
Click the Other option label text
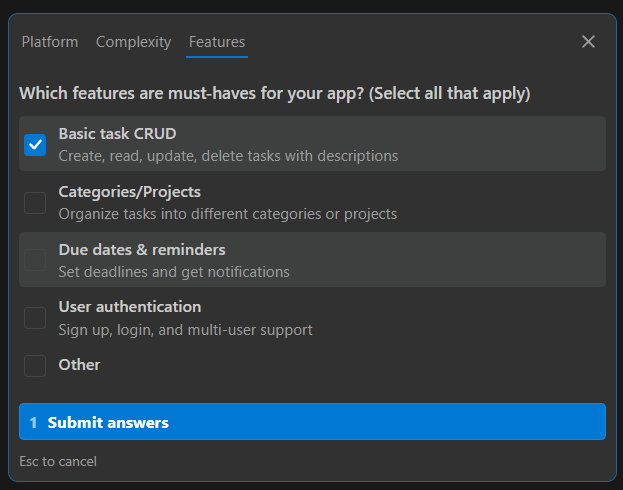tap(79, 365)
